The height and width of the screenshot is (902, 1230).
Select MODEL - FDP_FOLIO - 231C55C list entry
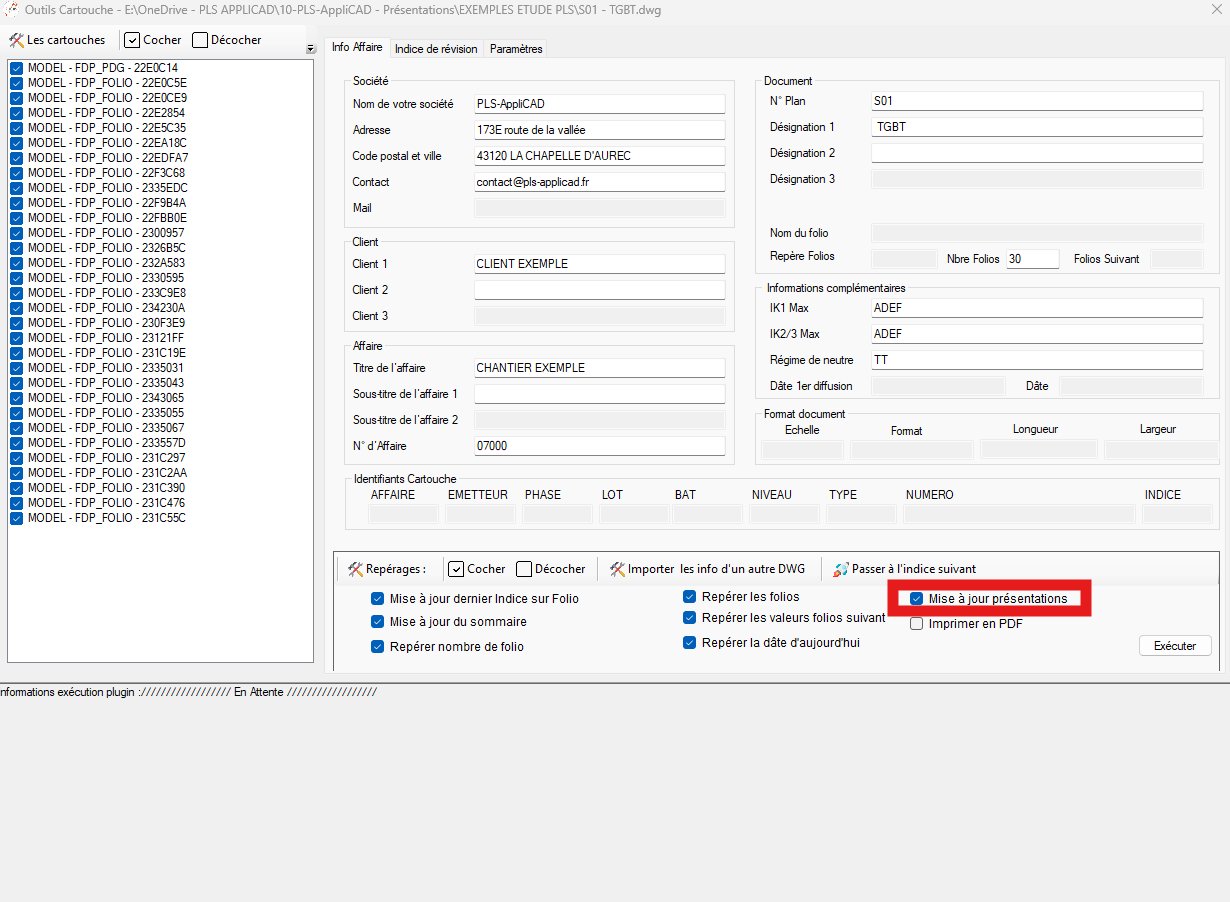[106, 518]
